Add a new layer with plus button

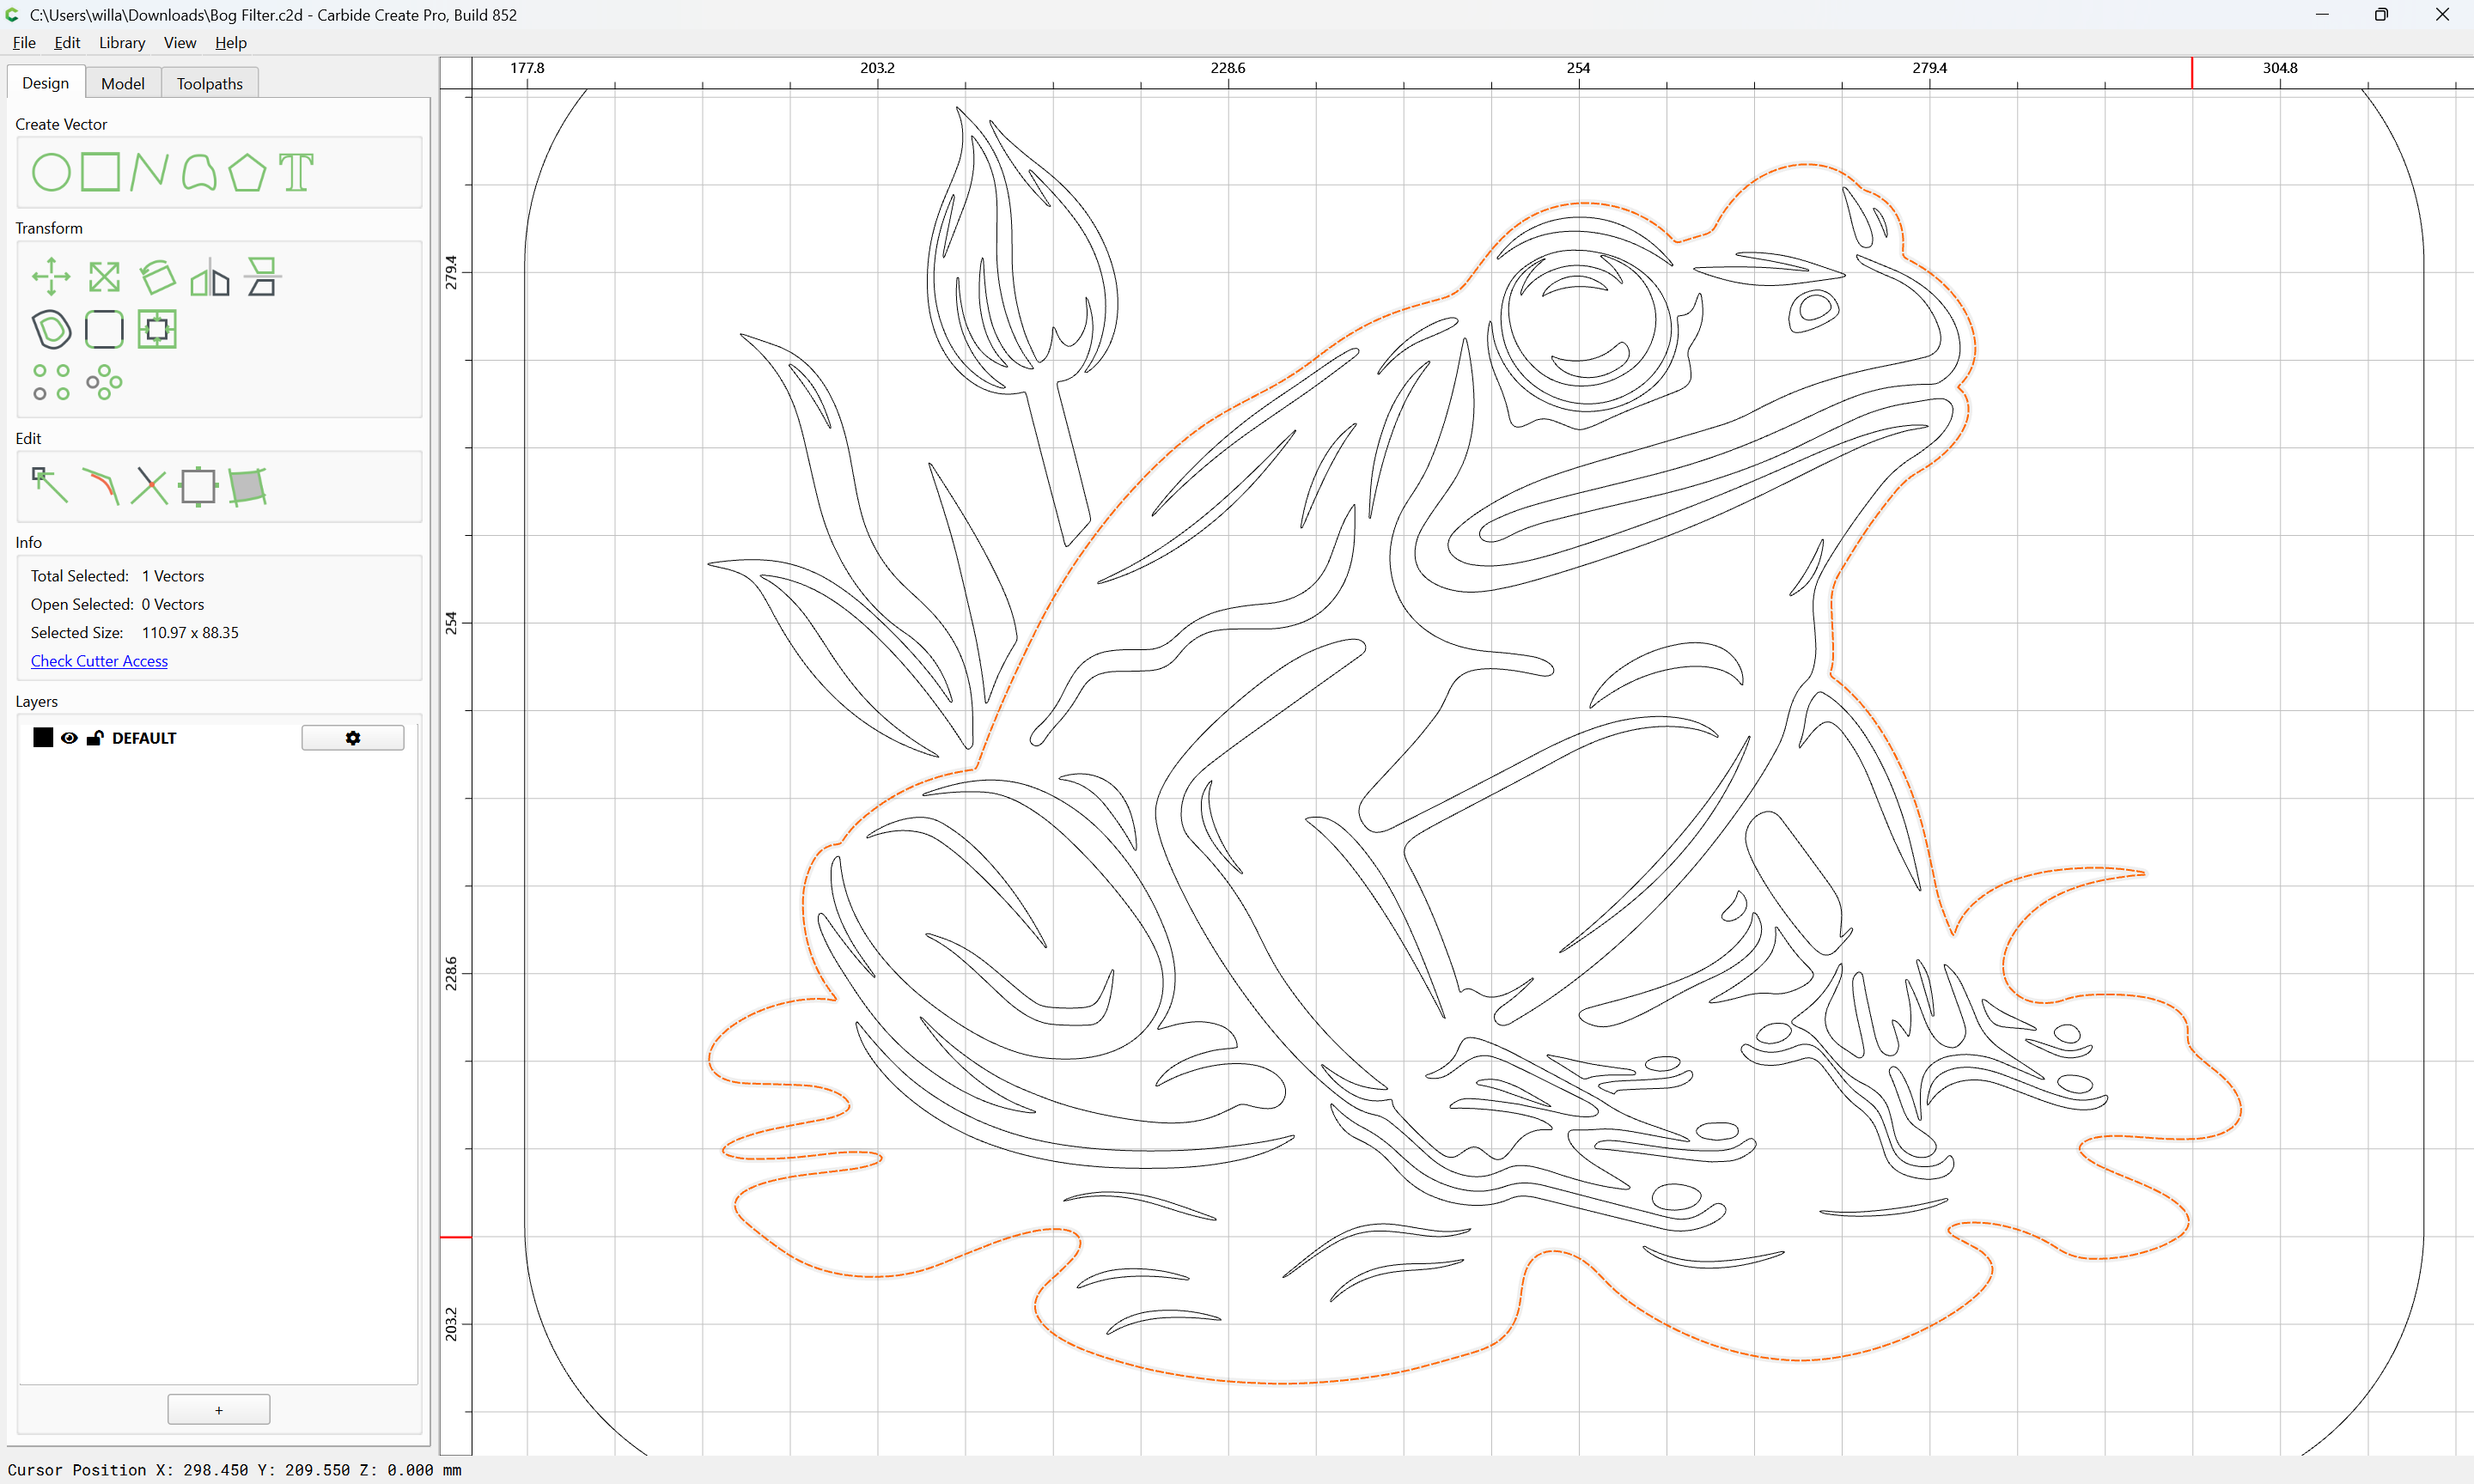pyautogui.click(x=219, y=1410)
